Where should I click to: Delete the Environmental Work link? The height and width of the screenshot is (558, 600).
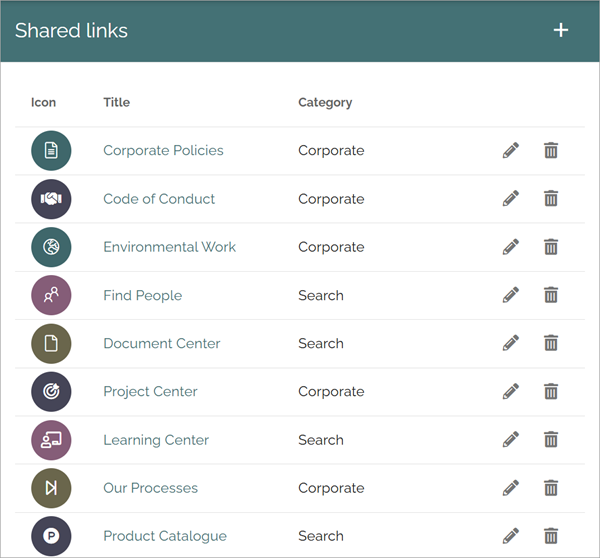pyautogui.click(x=551, y=247)
